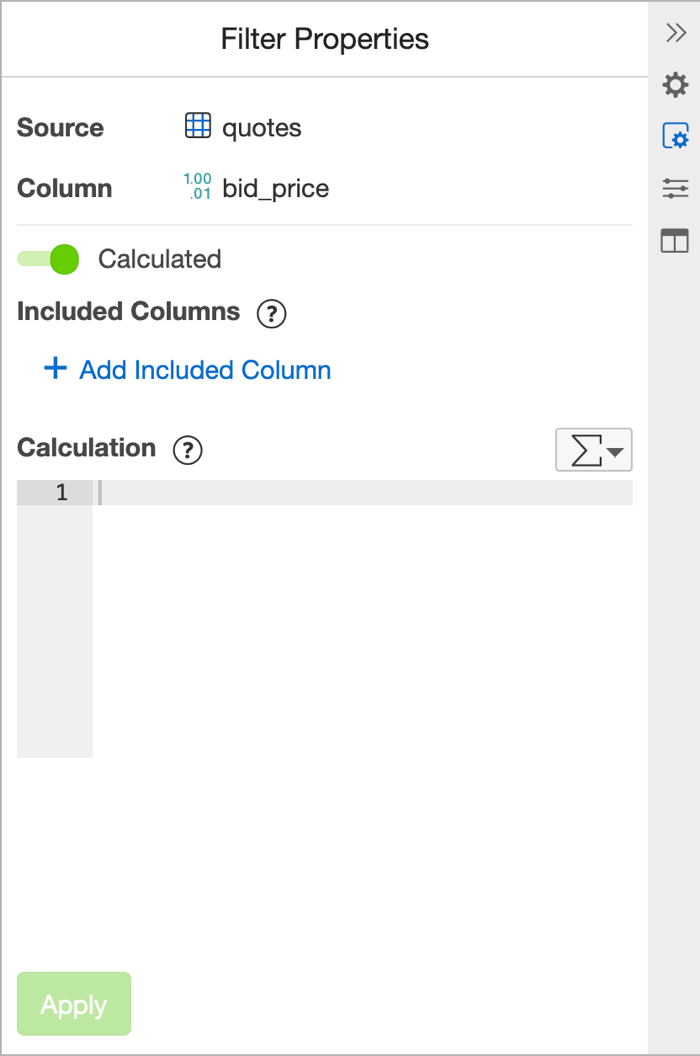Toggle the Calculated switch off
700x1056 pixels.
49,259
